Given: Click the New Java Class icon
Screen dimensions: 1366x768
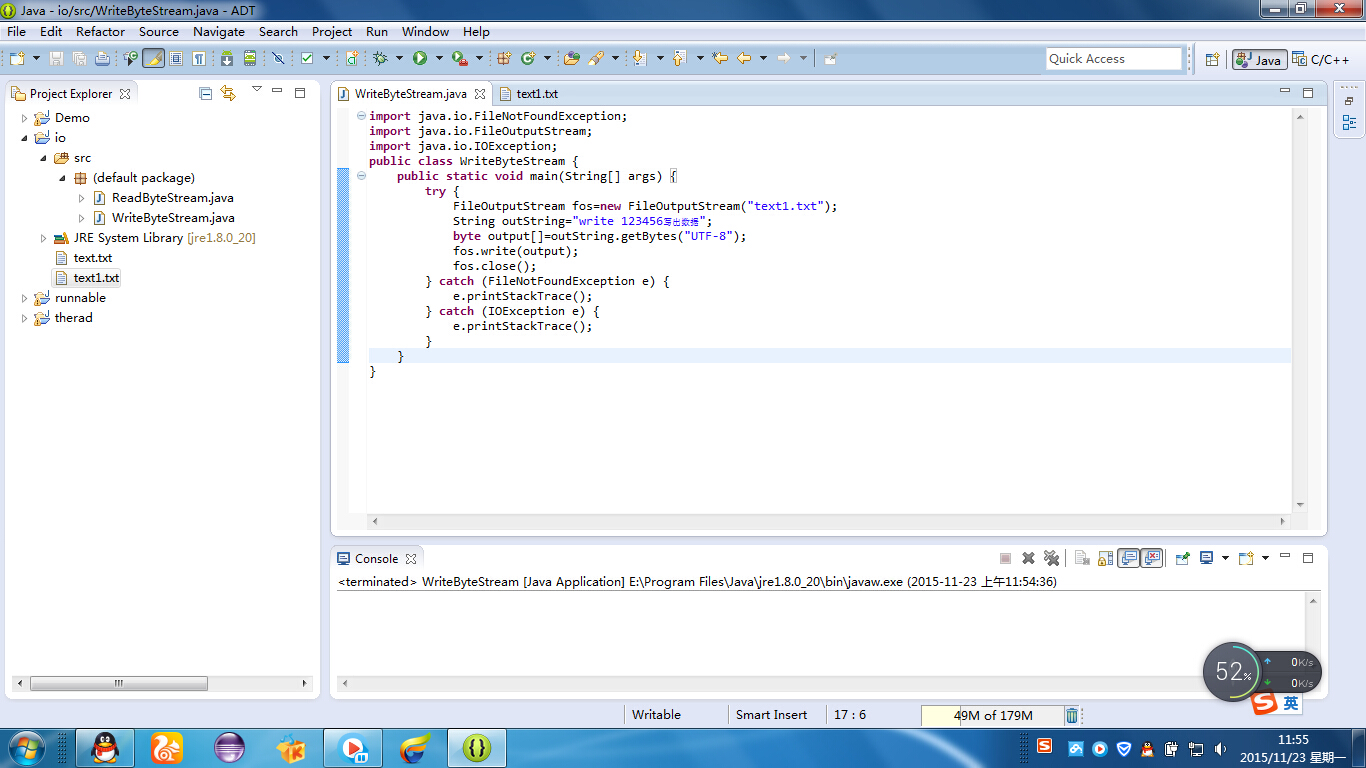Looking at the screenshot, I should (x=527, y=59).
